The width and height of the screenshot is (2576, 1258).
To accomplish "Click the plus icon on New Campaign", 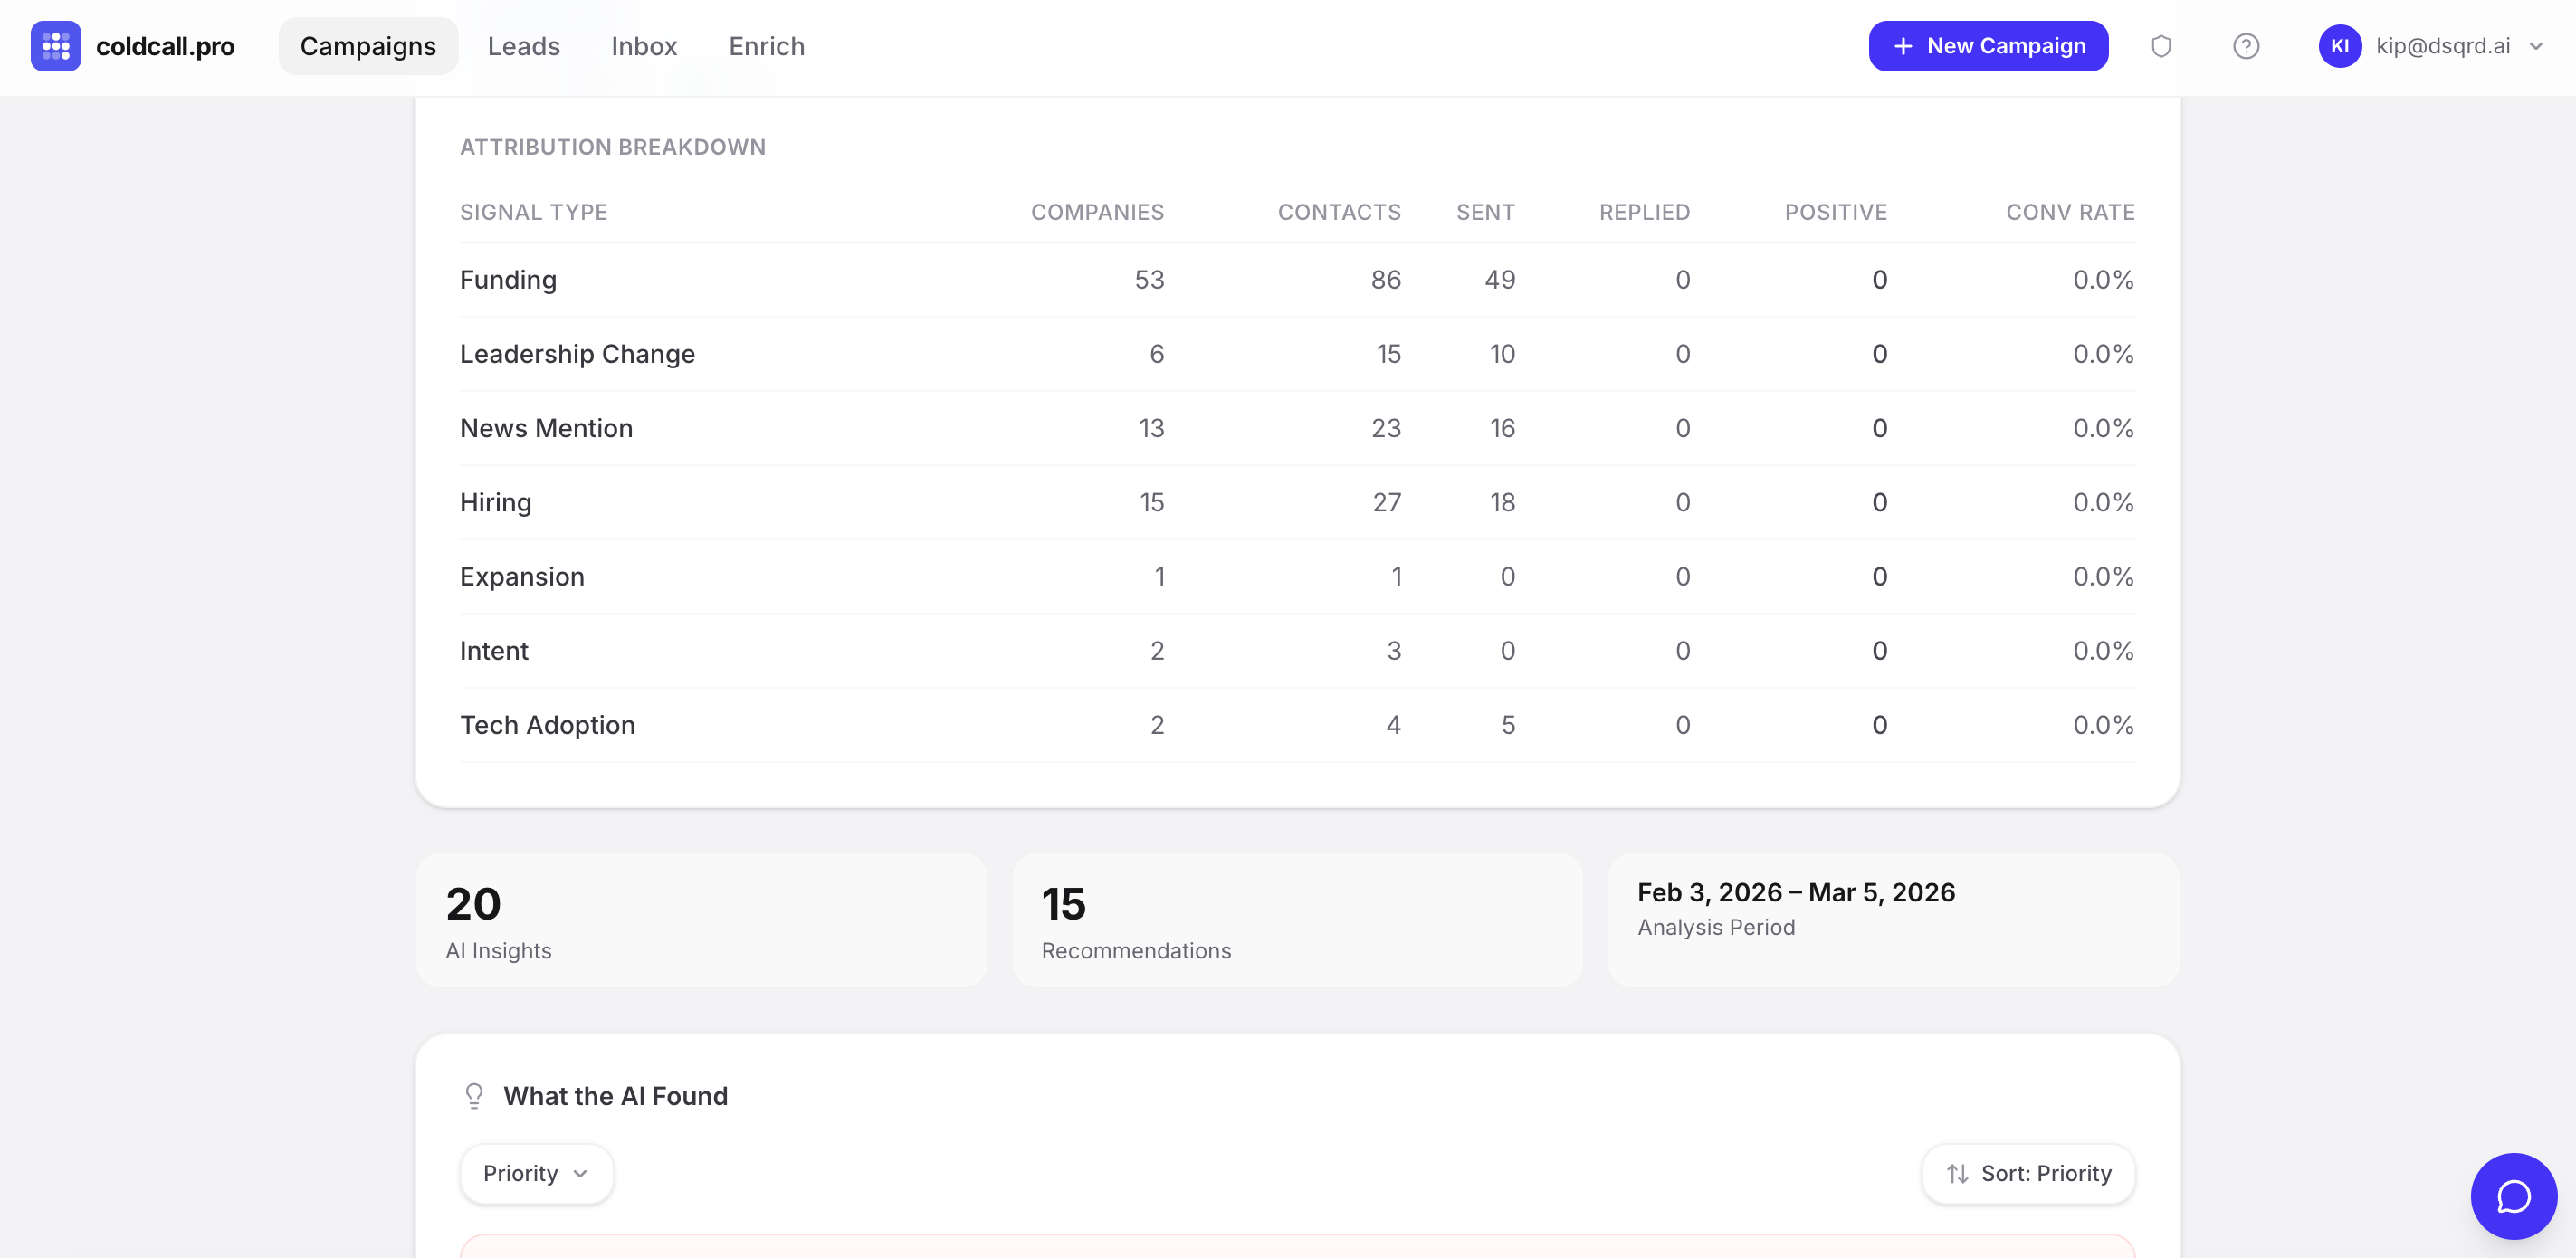I will (1902, 46).
